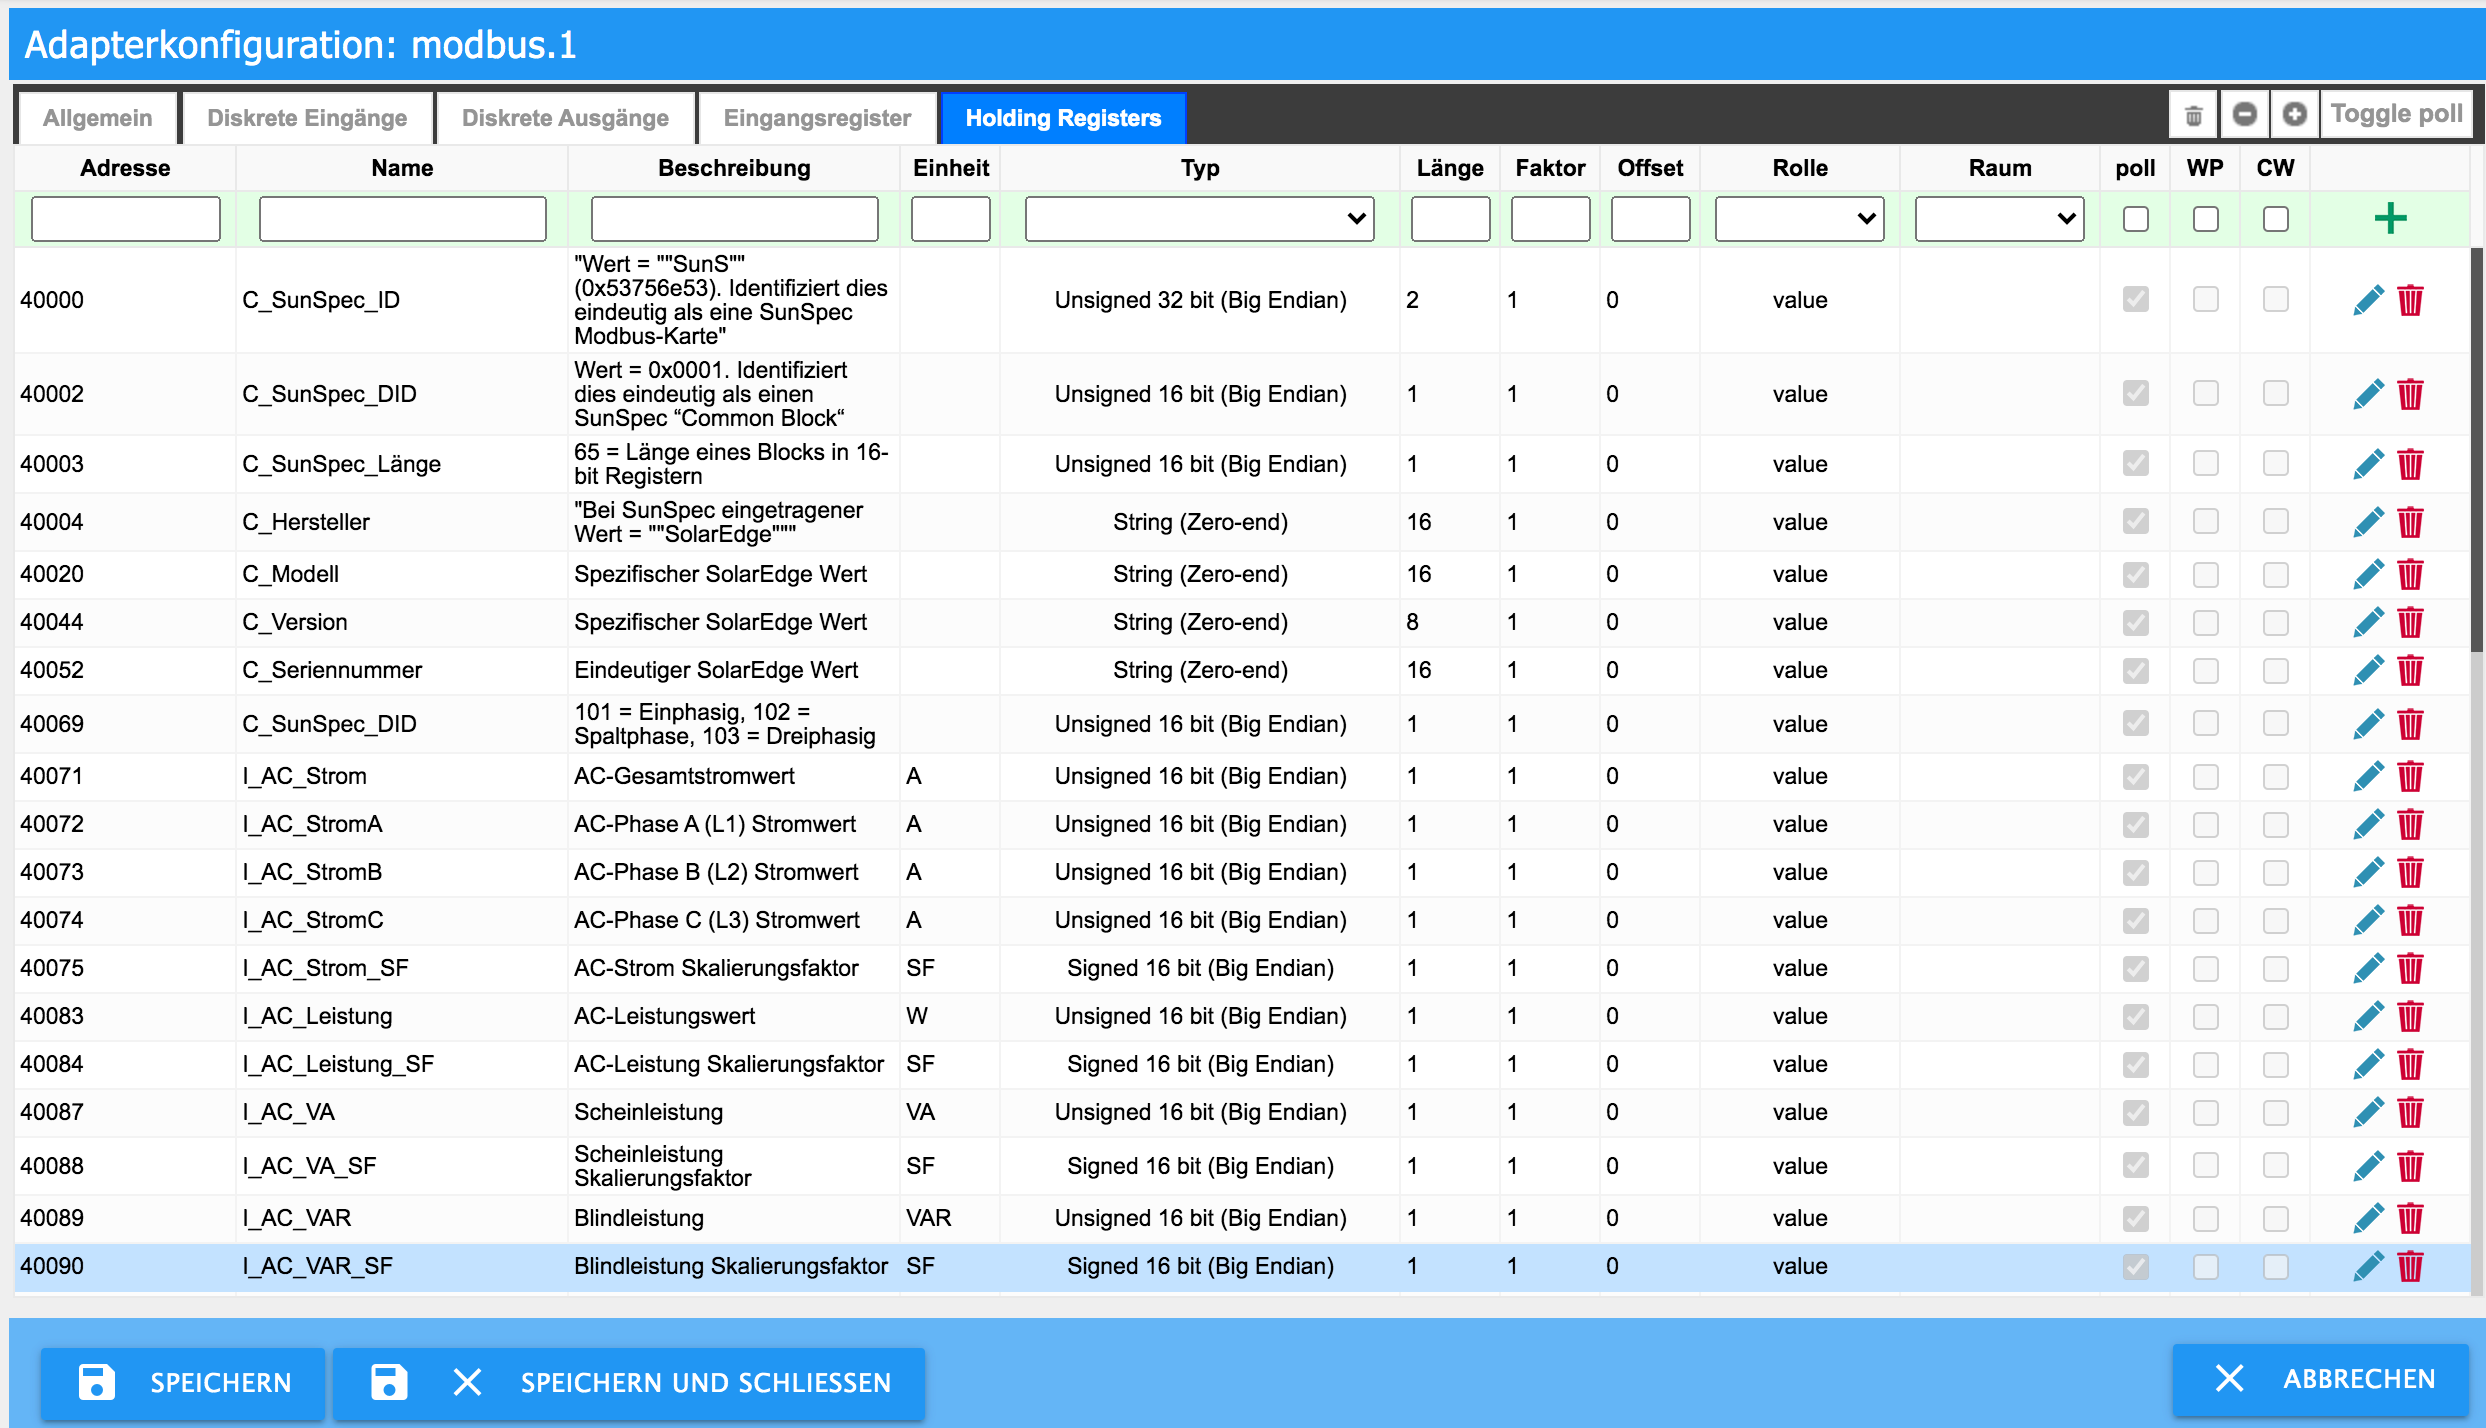Delete the C_Modell row
Screen dimensions: 2486x1428
tap(2410, 574)
